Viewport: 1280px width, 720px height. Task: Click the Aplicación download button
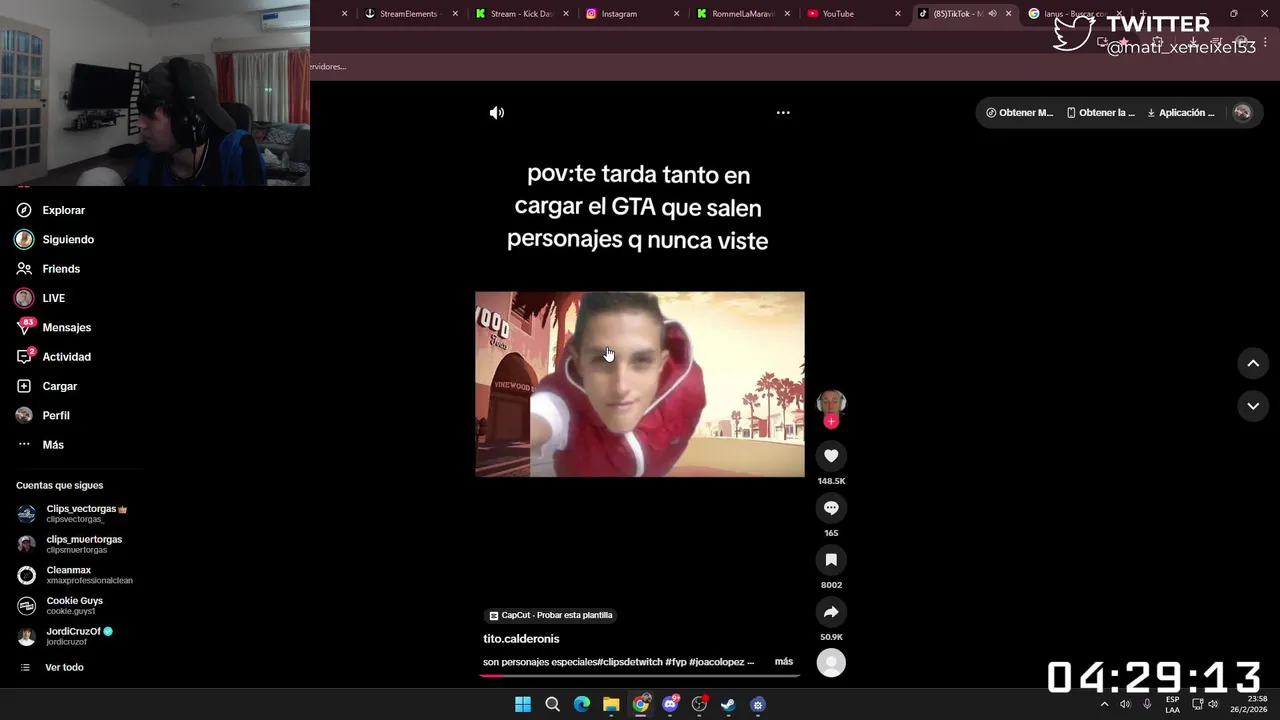click(x=1181, y=113)
